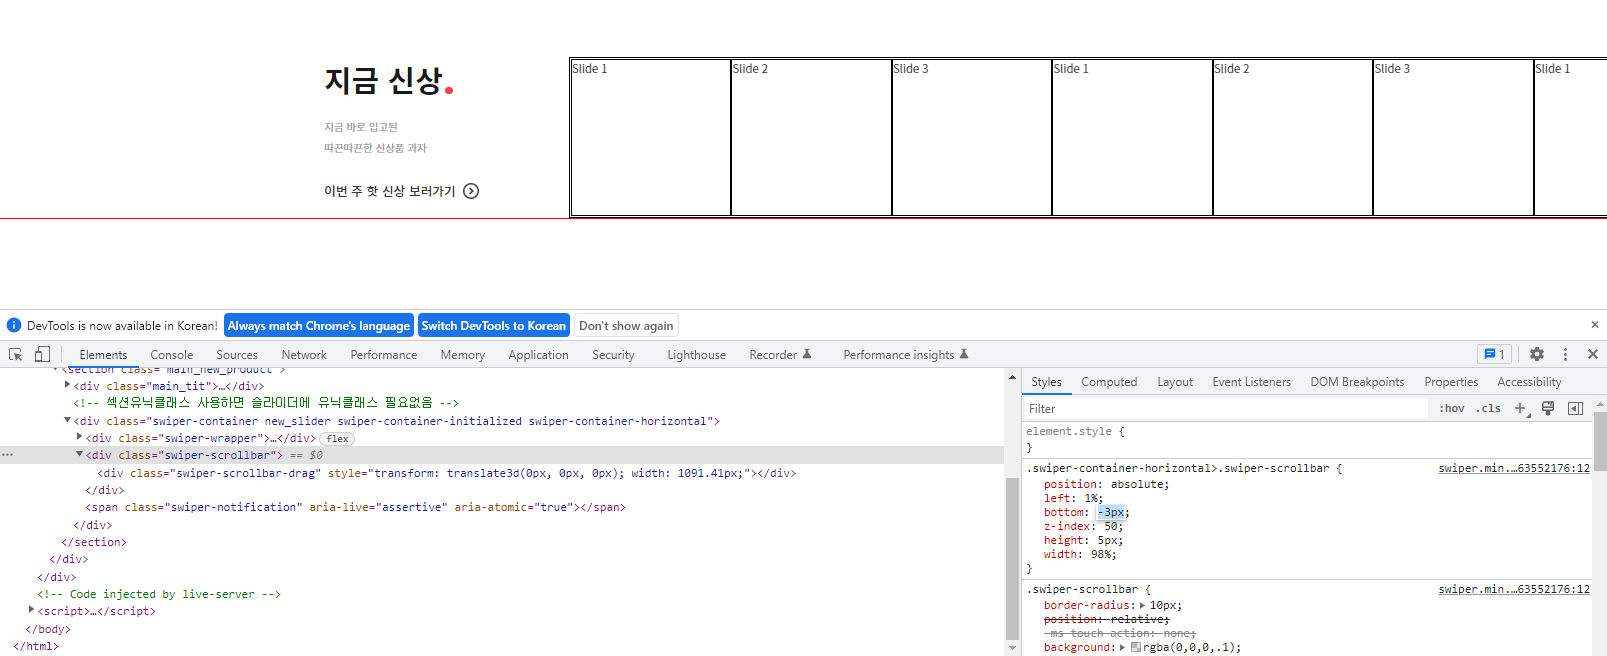Expand the background shorthand triangle

click(1122, 647)
